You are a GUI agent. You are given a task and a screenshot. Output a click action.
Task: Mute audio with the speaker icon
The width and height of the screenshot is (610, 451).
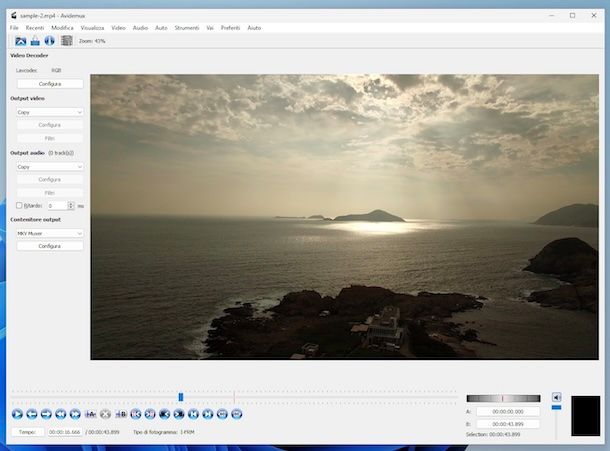557,397
